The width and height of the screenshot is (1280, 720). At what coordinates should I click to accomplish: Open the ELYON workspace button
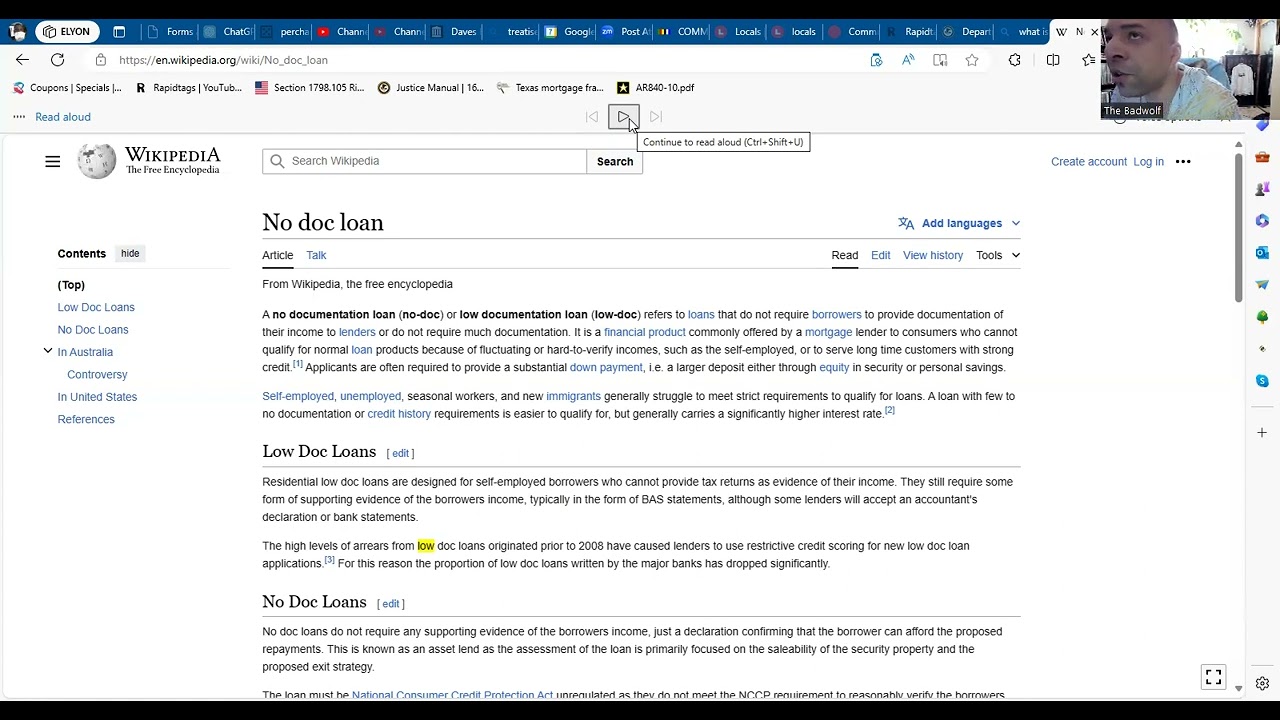[x=66, y=31]
